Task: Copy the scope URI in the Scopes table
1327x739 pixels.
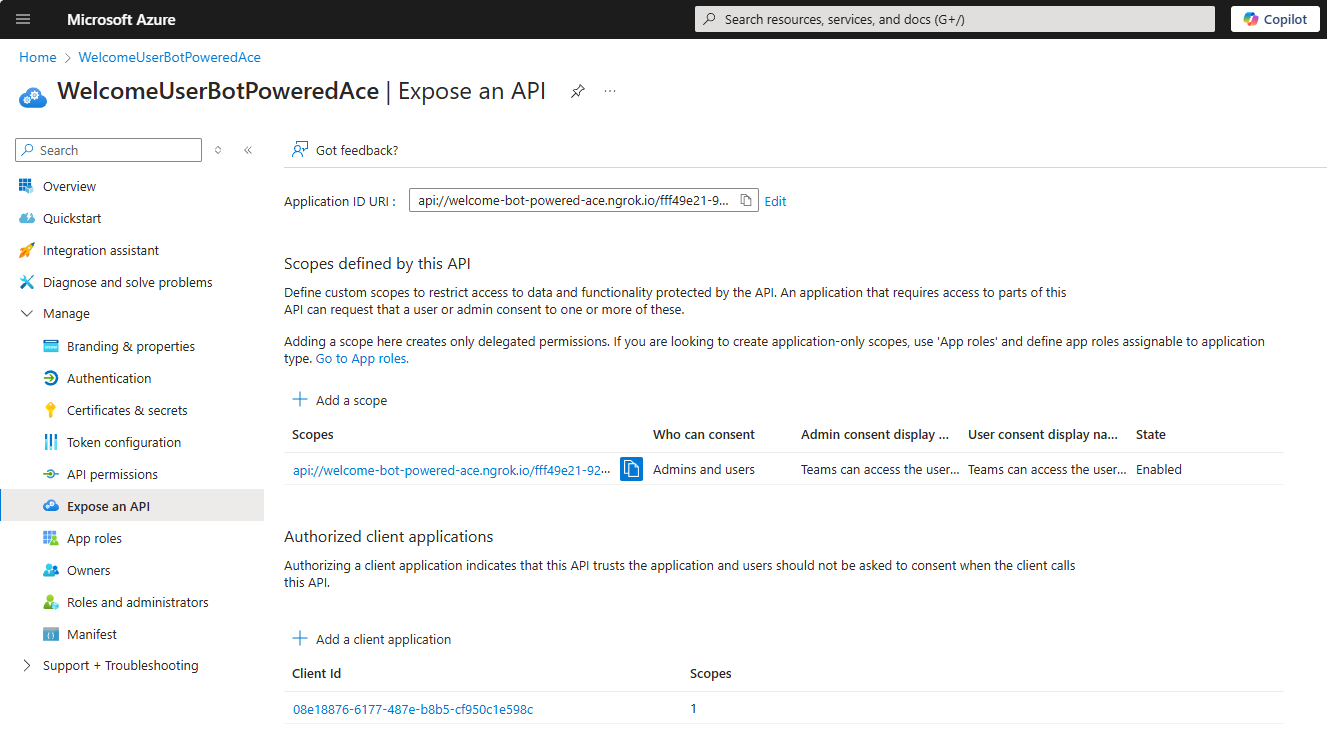Action: [x=631, y=469]
